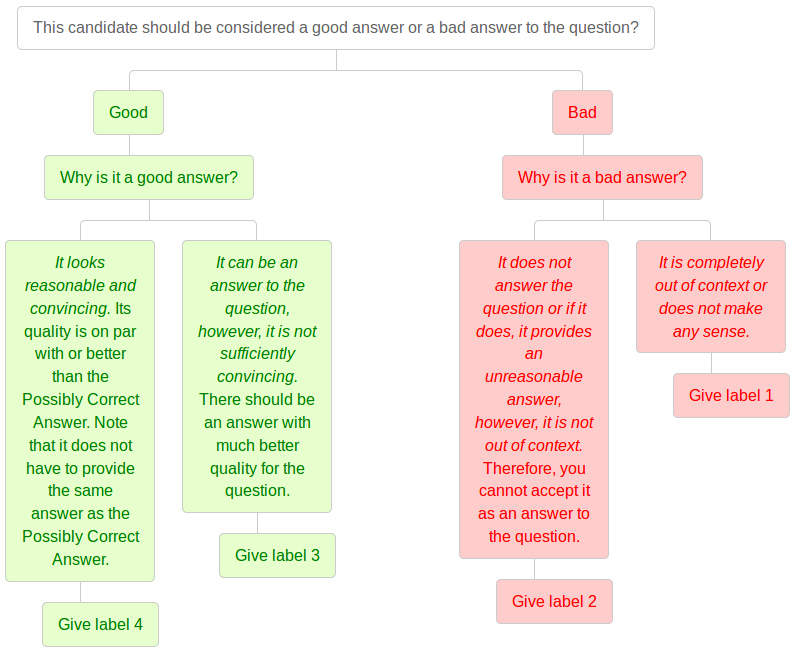Click 'unreasonable answer' italic text in red box
Image resolution: width=791 pixels, height=651 pixels.
pos(534,388)
